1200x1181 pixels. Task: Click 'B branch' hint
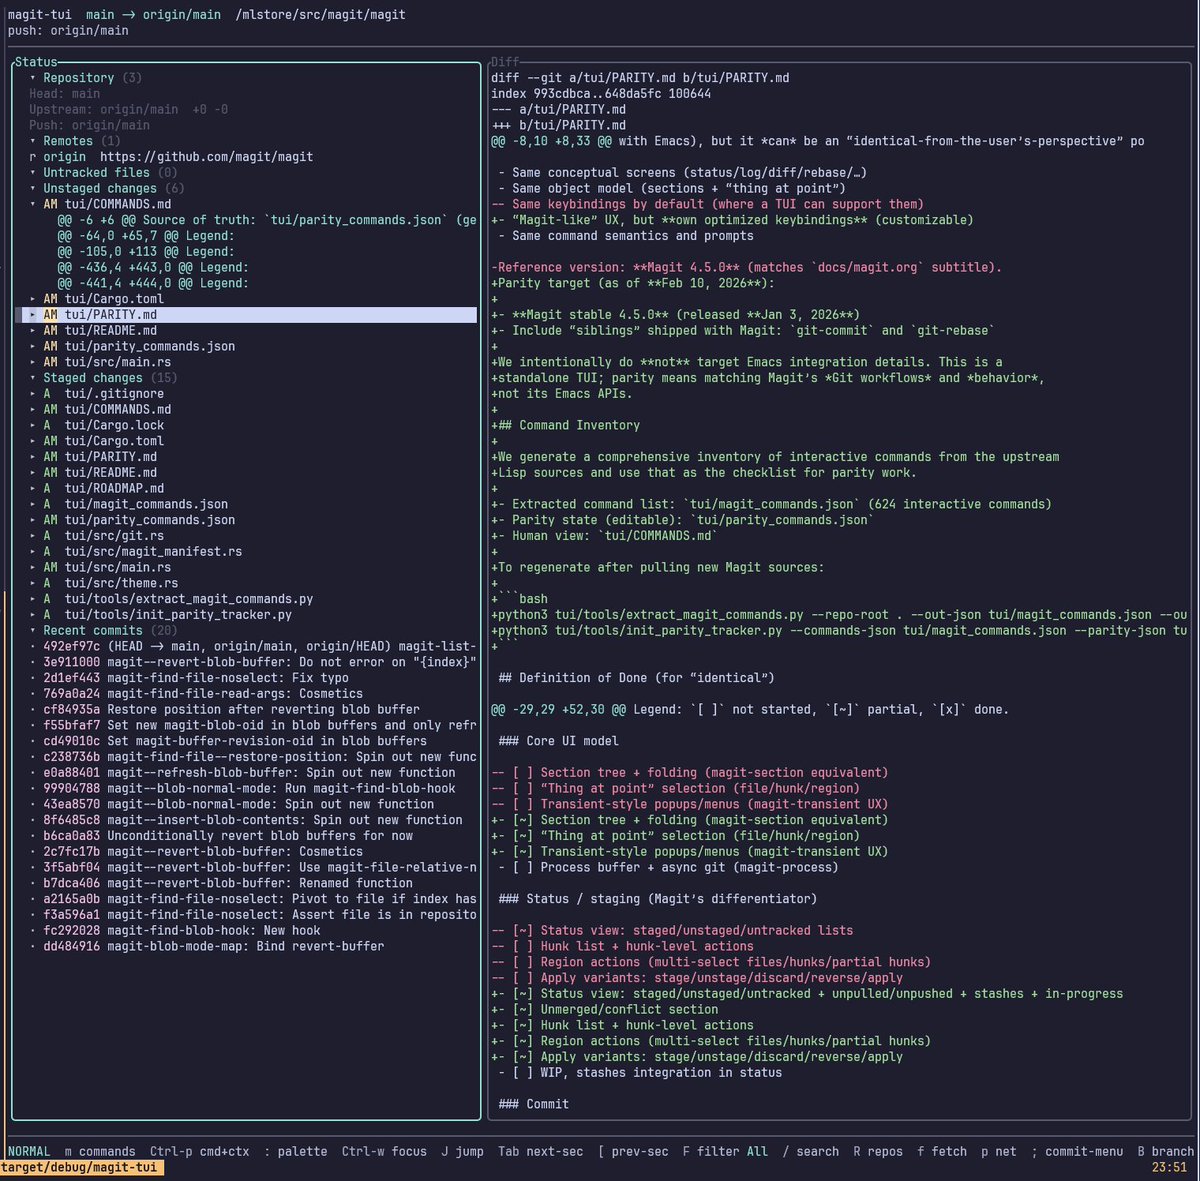[1166, 1152]
